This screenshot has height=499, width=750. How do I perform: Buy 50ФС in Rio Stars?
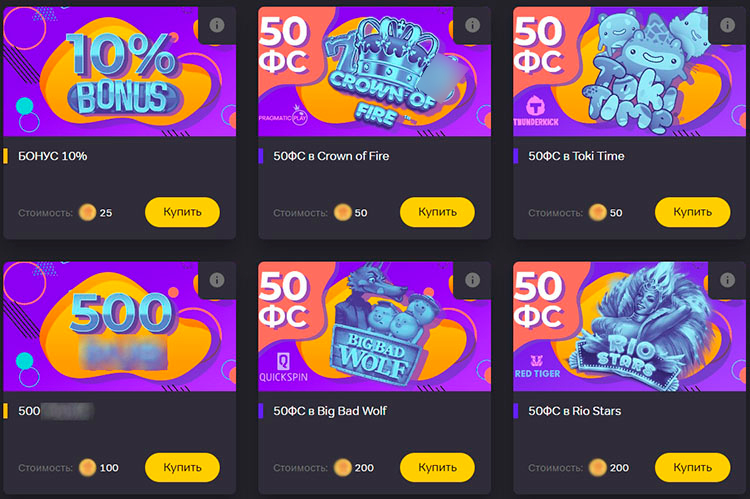point(692,467)
